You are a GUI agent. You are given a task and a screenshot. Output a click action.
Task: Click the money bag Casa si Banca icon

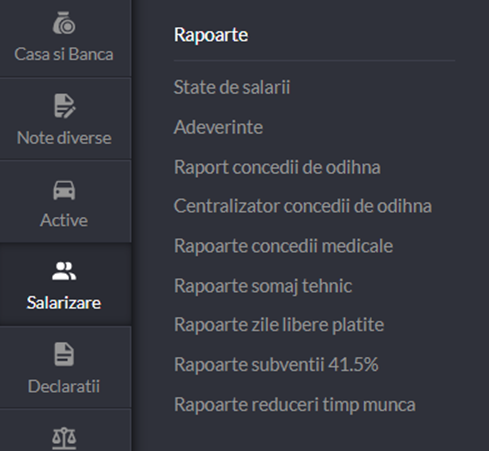point(64,23)
